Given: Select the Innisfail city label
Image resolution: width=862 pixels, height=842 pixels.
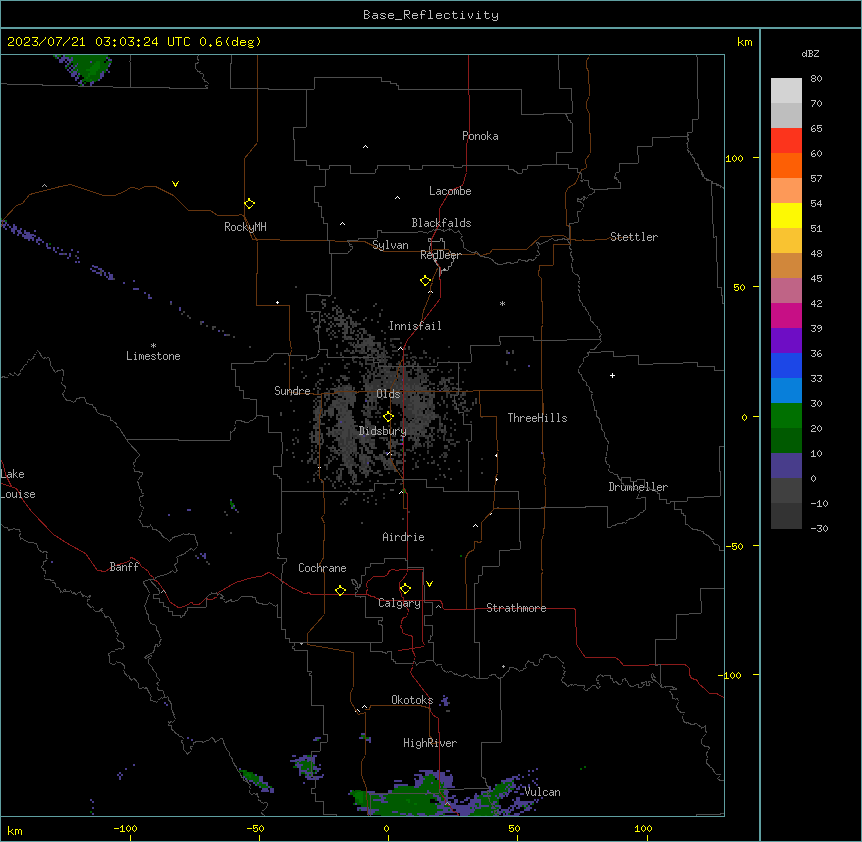Looking at the screenshot, I should click(415, 326).
